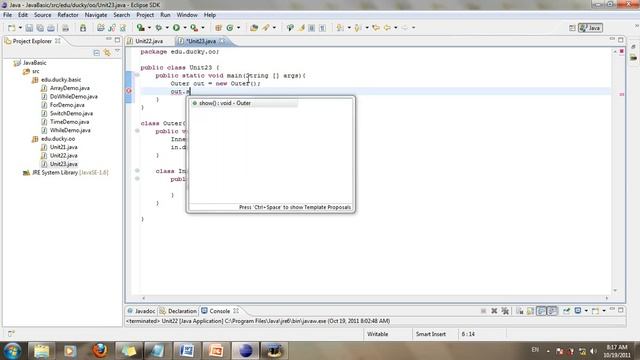The width and height of the screenshot is (640, 360).
Task: Click the New Java Package icon
Action: click(218, 28)
